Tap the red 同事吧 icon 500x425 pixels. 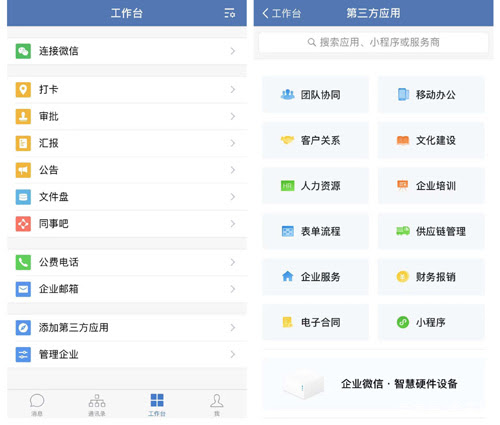[23, 224]
